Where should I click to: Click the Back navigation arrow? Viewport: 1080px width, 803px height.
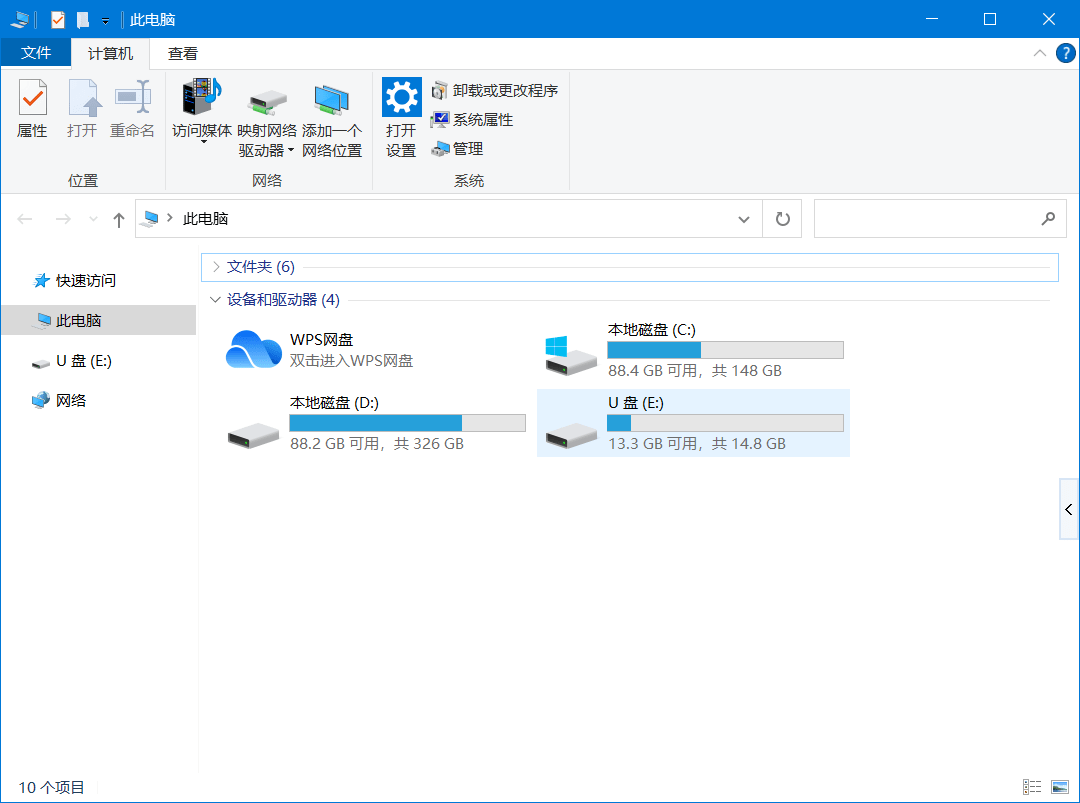coord(25,219)
